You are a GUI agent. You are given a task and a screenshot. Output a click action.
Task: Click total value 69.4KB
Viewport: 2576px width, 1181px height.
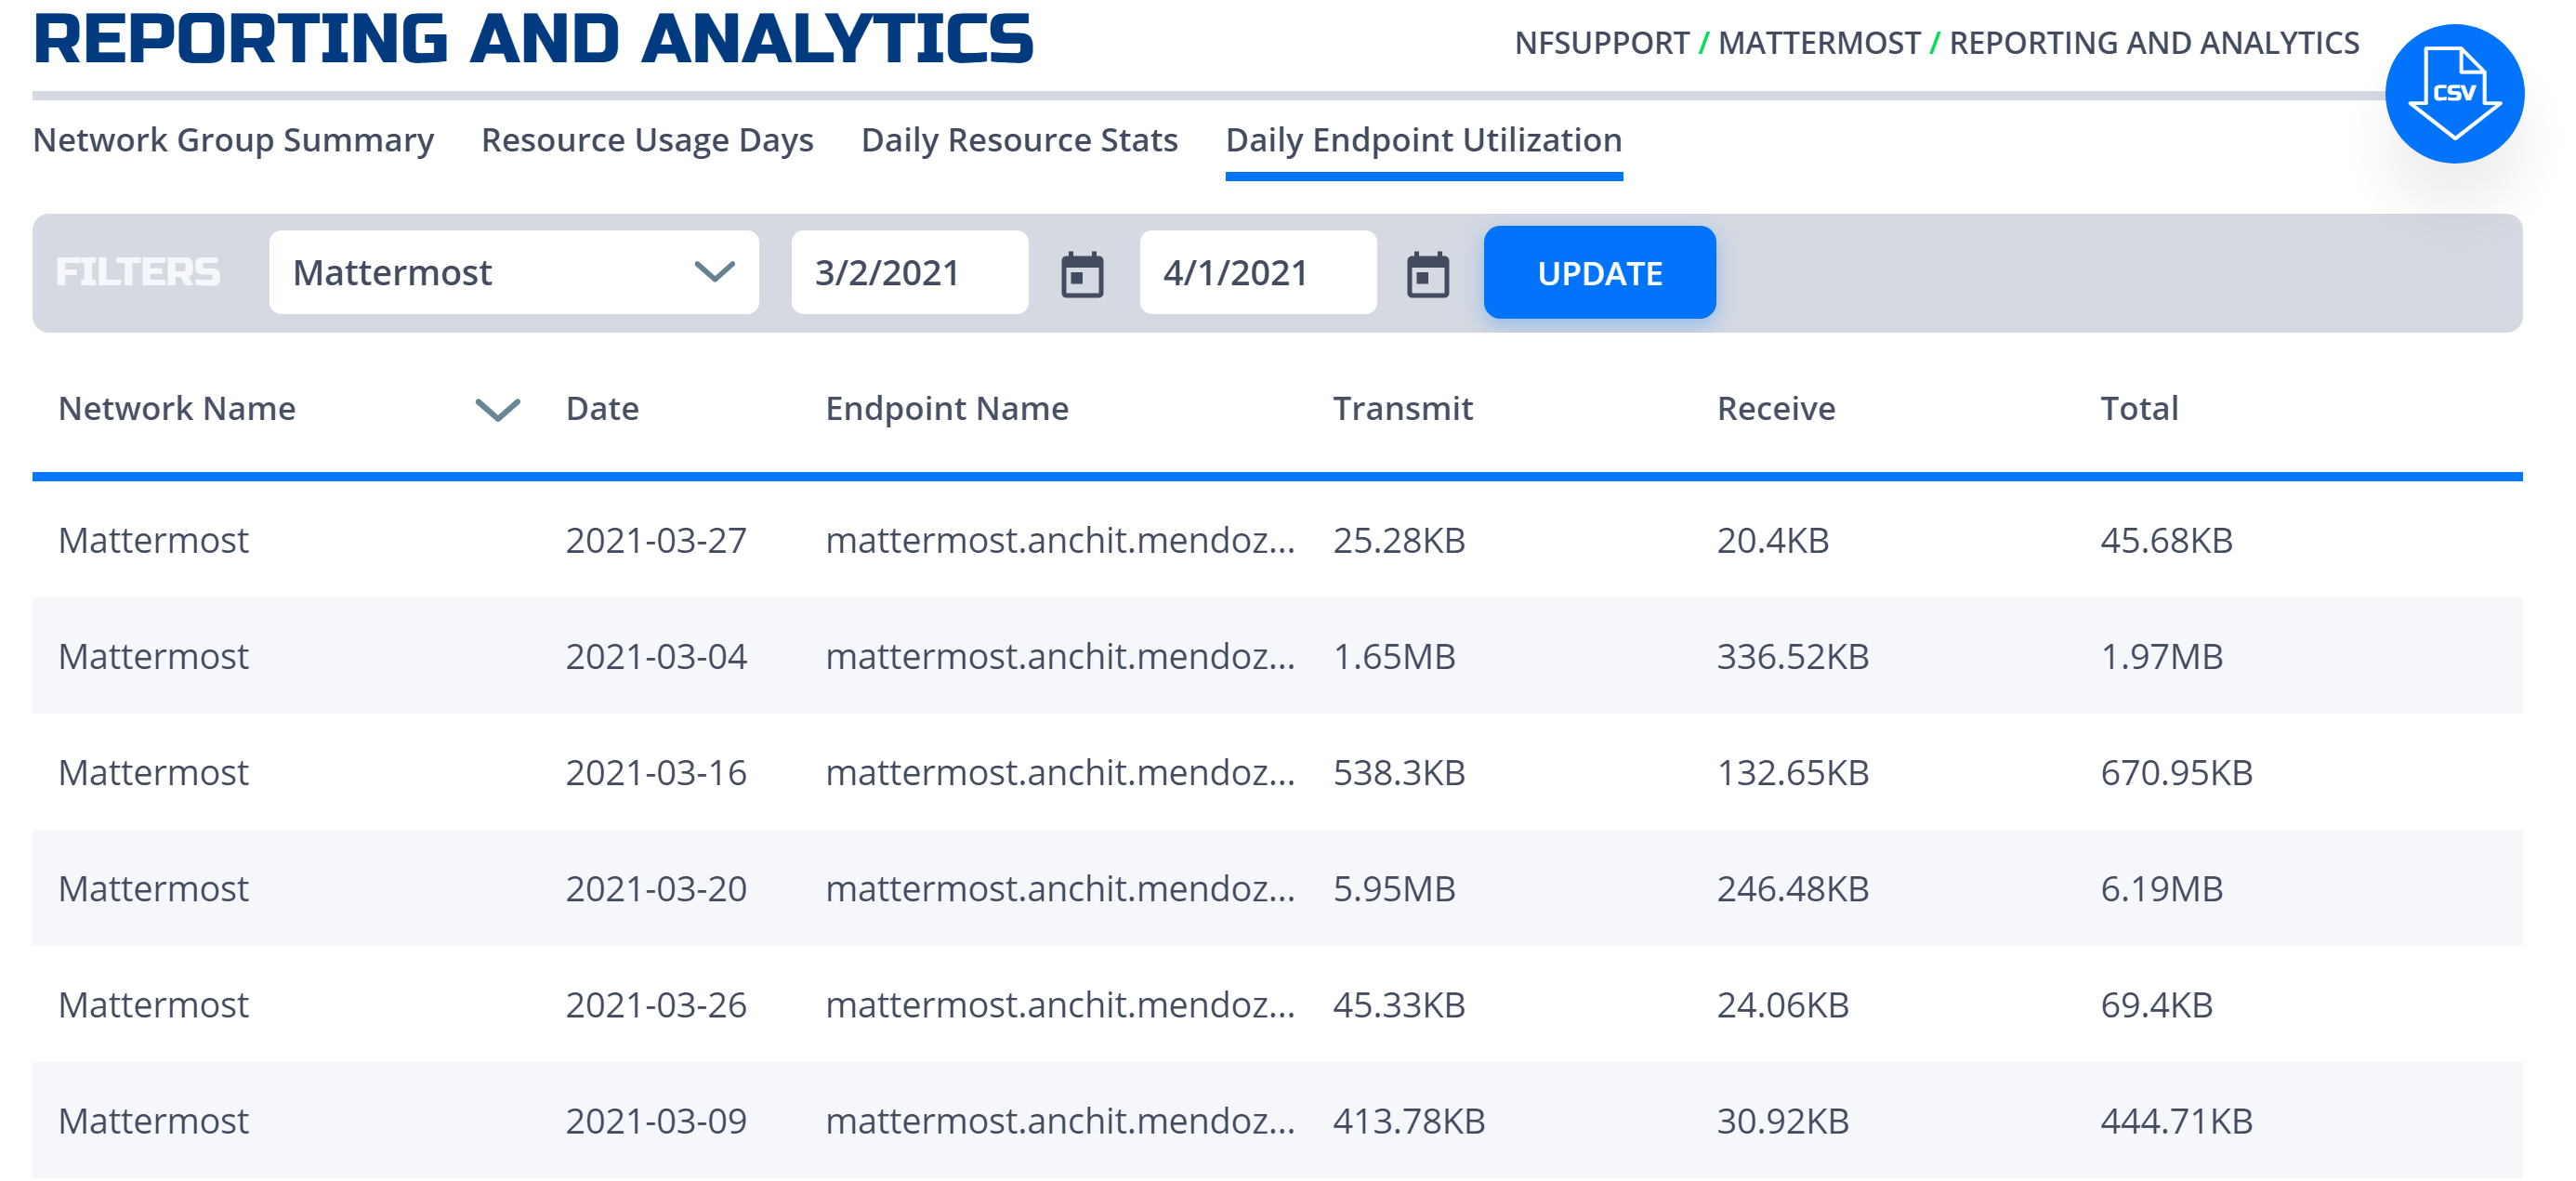tap(2156, 1004)
